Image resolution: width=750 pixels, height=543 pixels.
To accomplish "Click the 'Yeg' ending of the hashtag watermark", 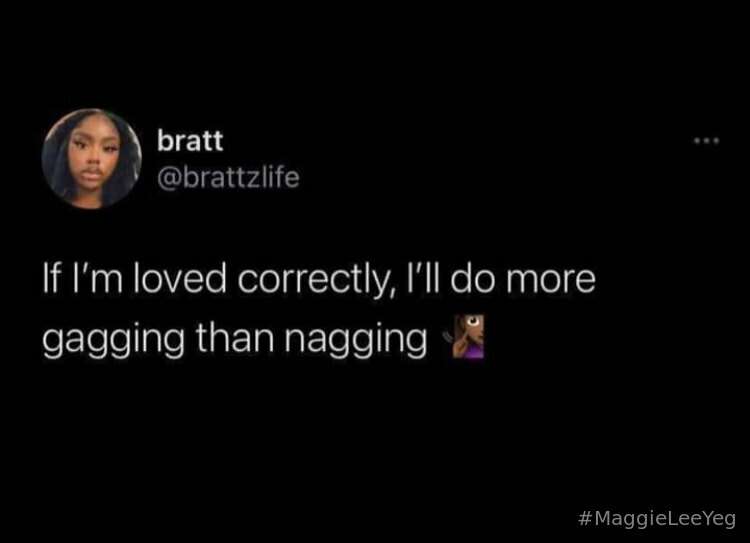I will pos(720,520).
